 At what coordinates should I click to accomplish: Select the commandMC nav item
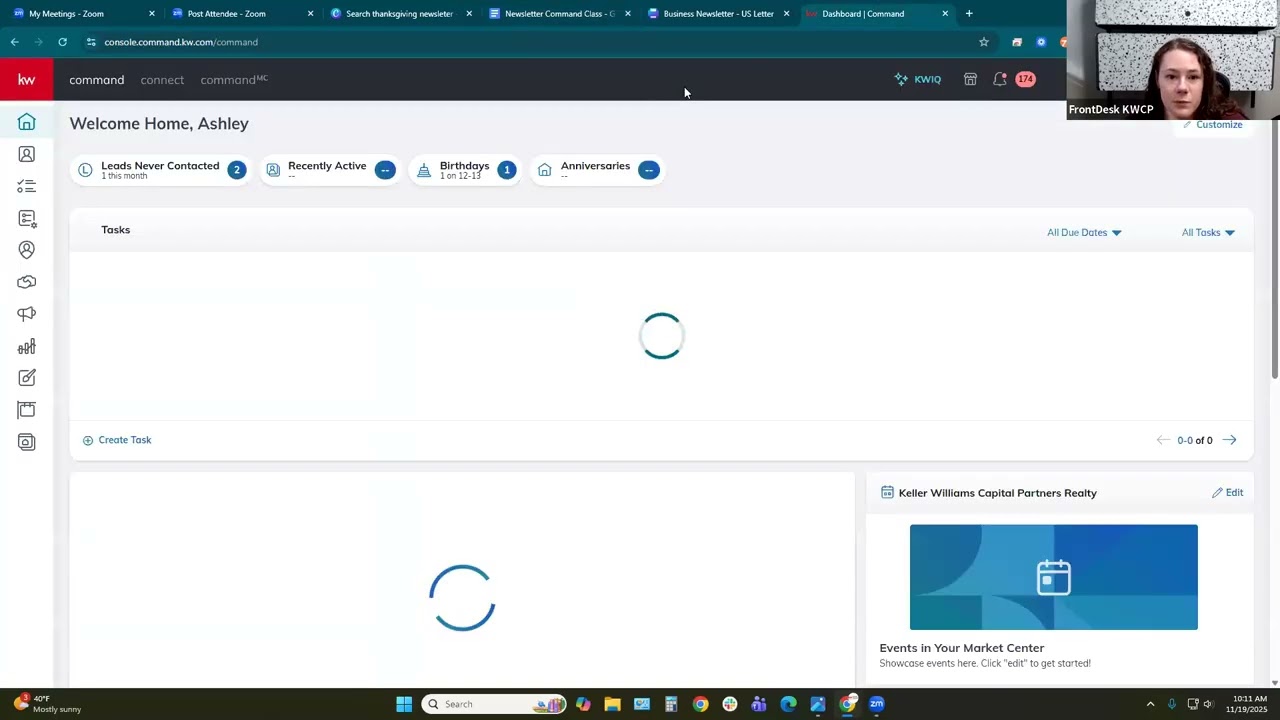[234, 80]
